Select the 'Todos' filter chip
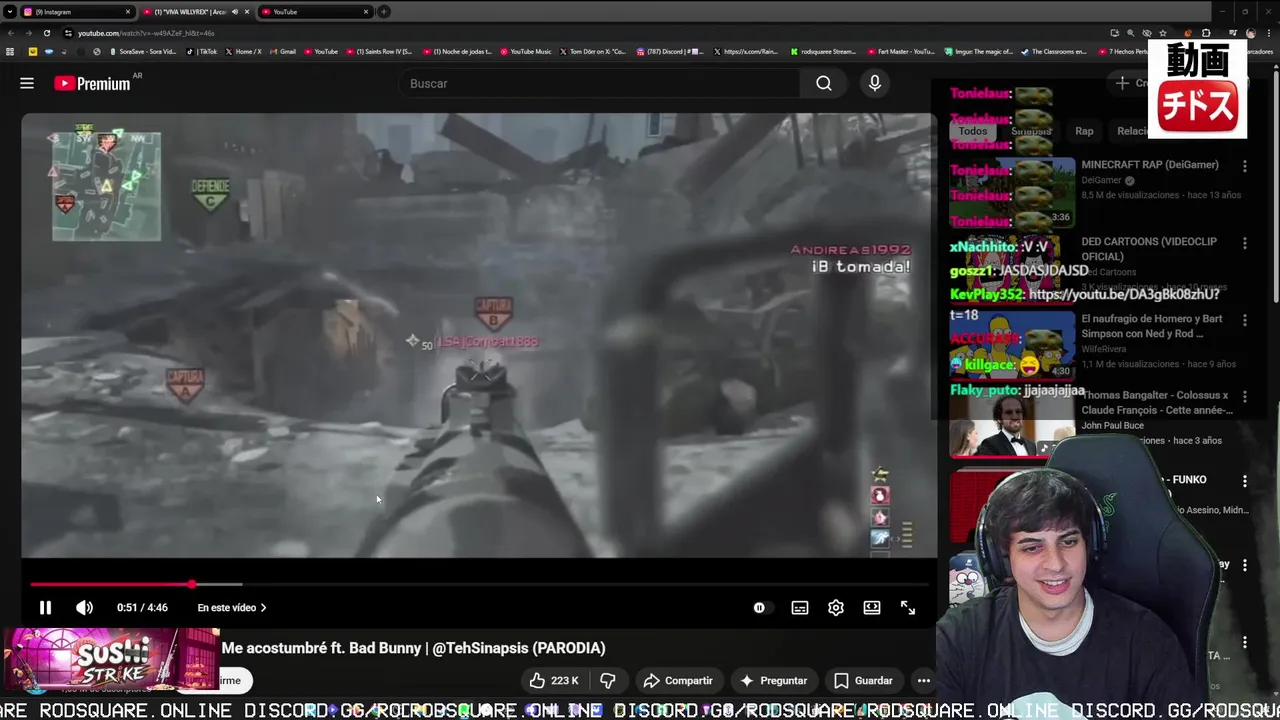 973,131
